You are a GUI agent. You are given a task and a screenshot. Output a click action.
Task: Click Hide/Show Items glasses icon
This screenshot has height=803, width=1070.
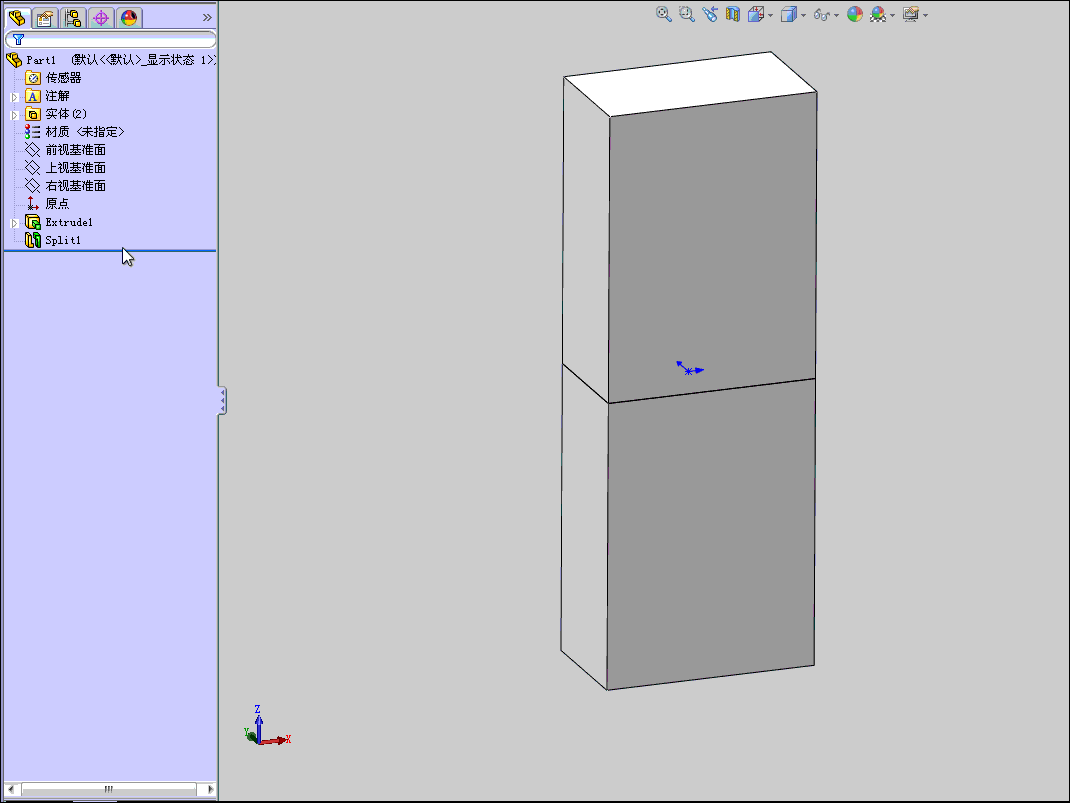(822, 15)
